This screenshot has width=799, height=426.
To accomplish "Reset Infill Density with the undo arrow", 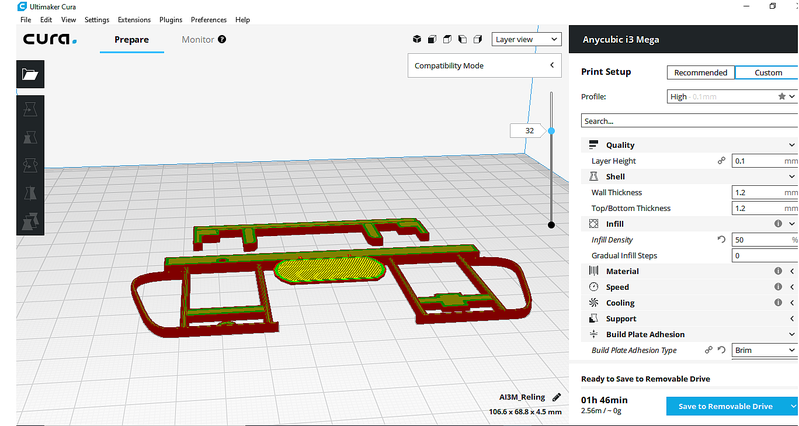I will point(722,239).
